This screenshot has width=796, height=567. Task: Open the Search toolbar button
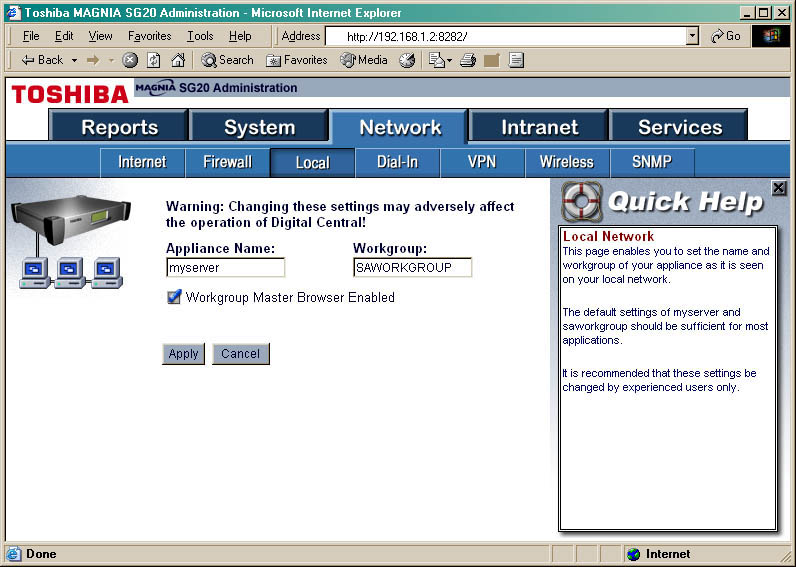coord(226,60)
